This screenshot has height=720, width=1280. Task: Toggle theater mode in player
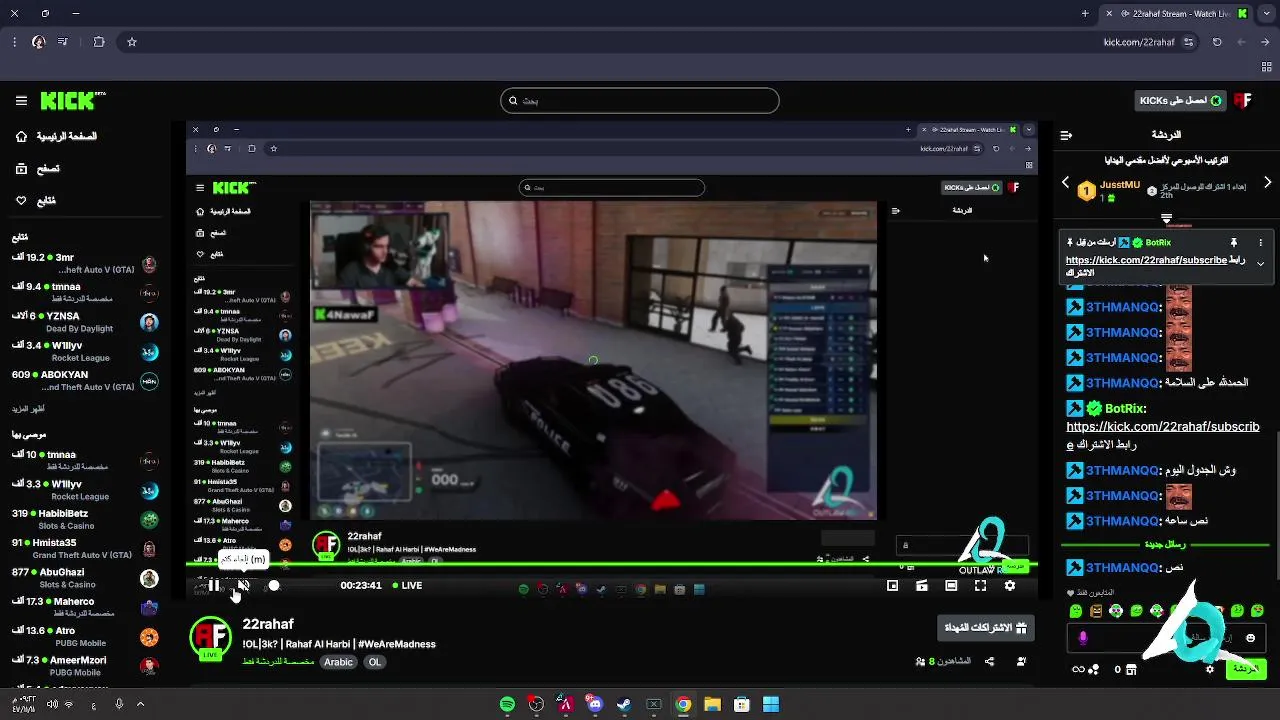951,586
